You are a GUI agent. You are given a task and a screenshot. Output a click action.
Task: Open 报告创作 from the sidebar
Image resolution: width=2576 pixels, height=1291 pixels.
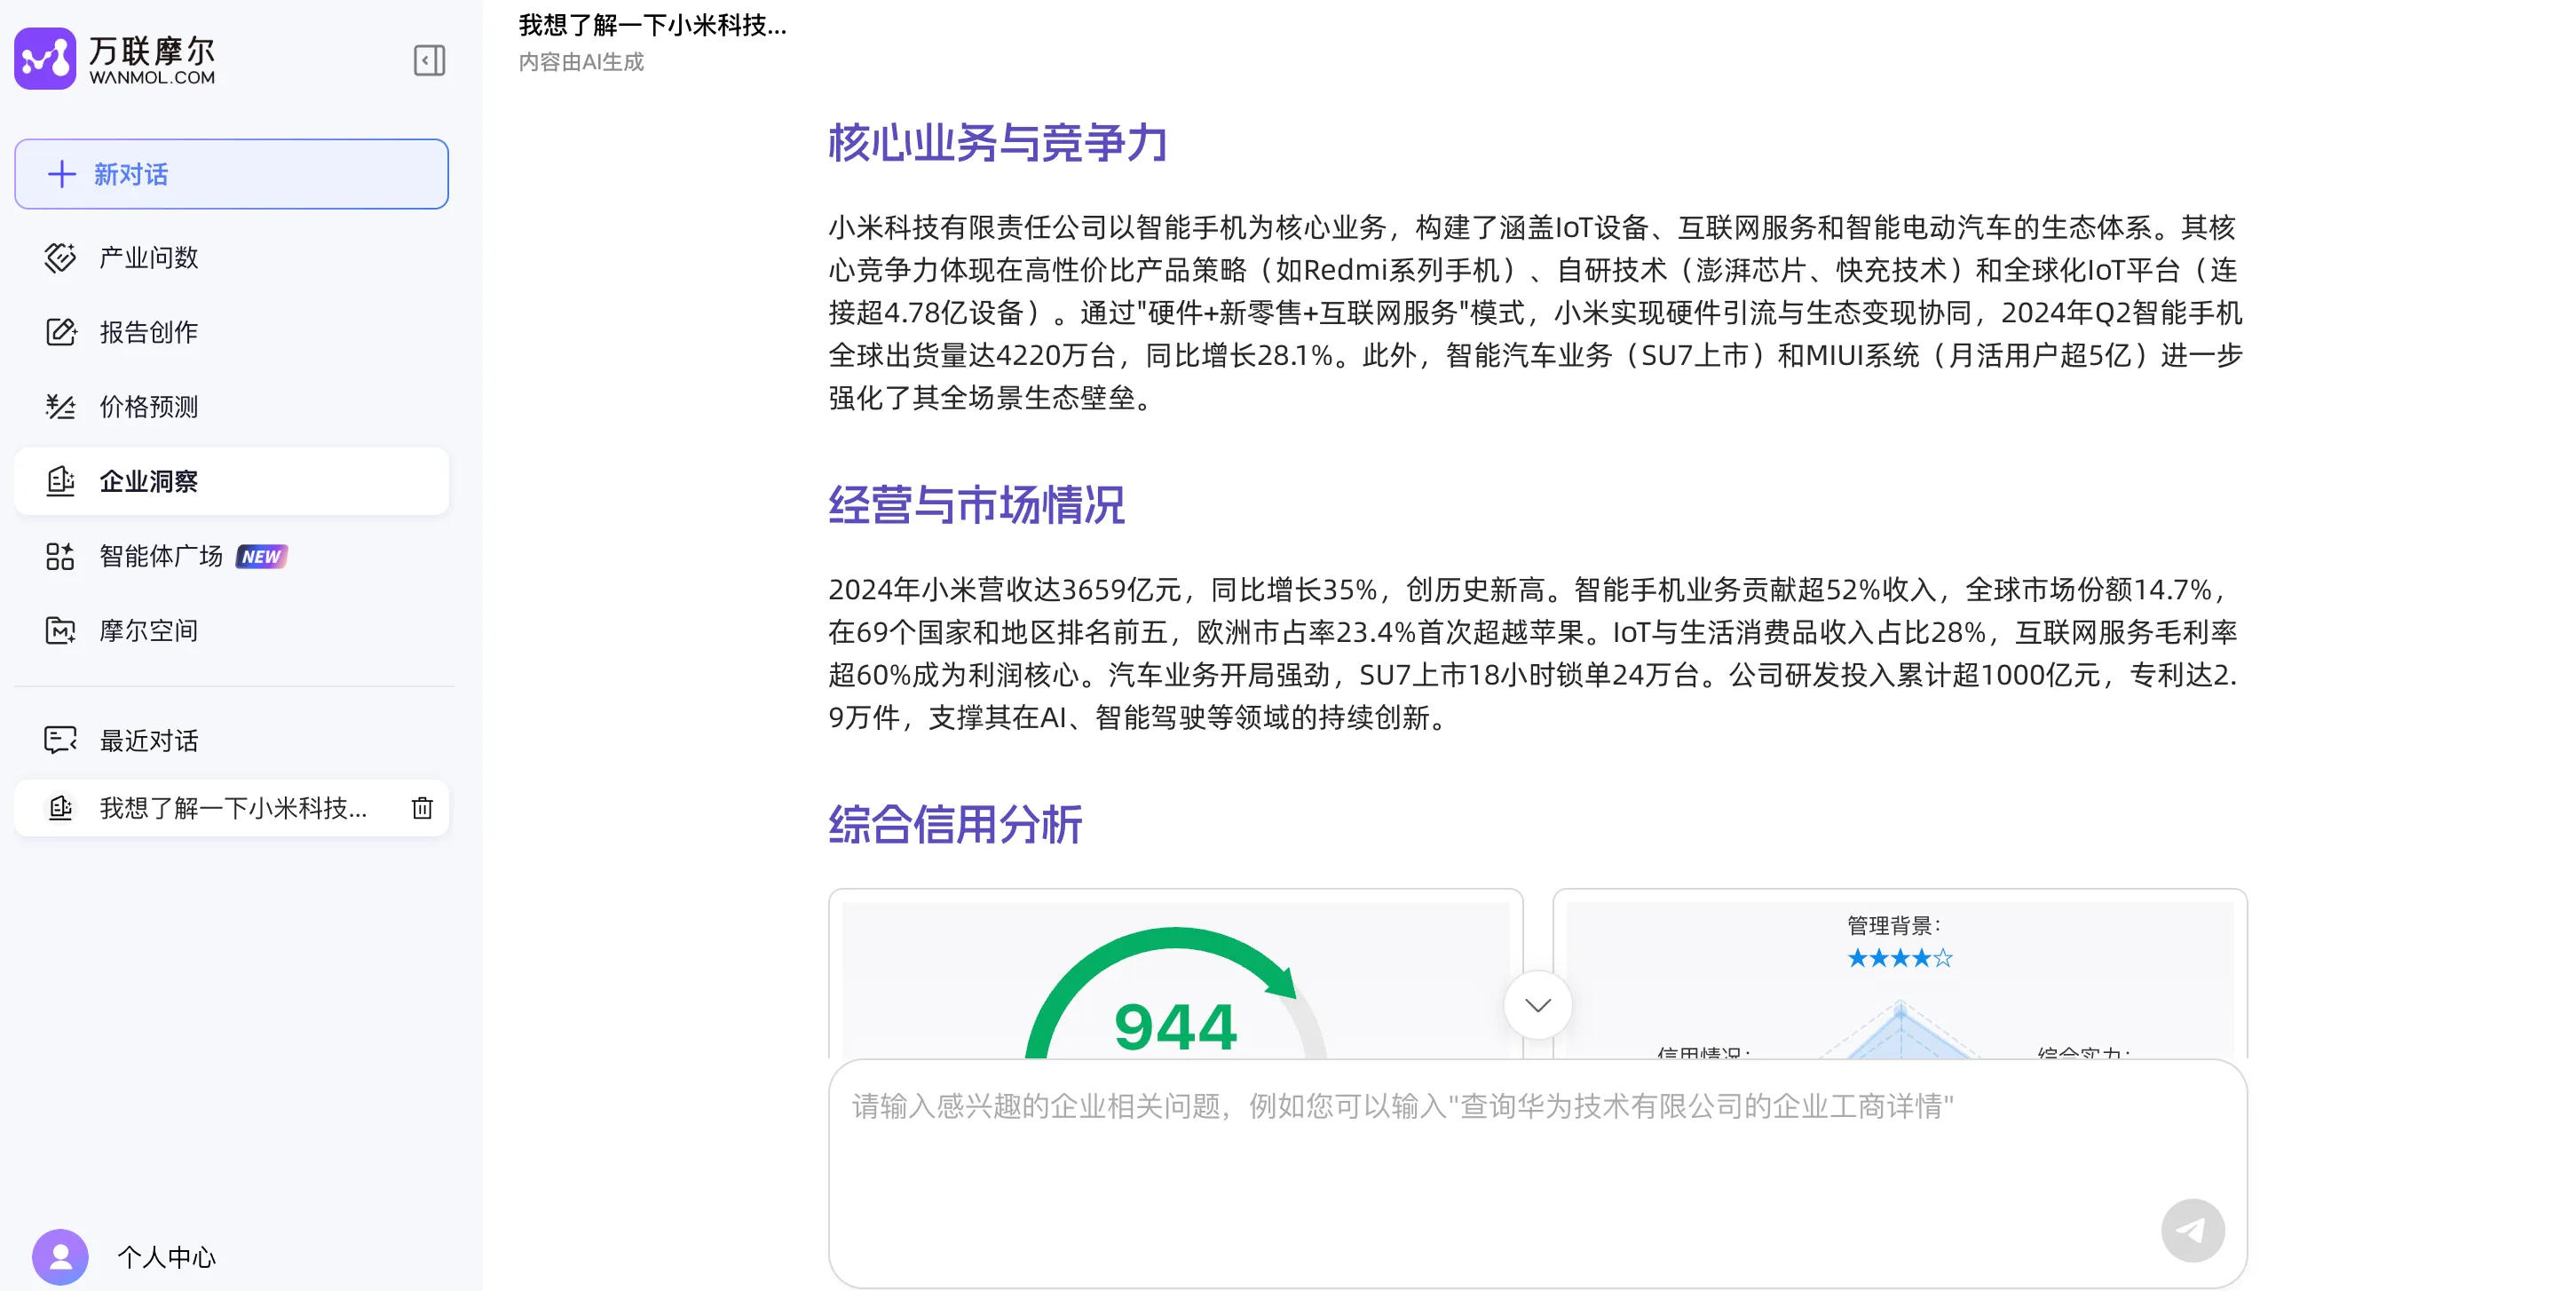[148, 332]
